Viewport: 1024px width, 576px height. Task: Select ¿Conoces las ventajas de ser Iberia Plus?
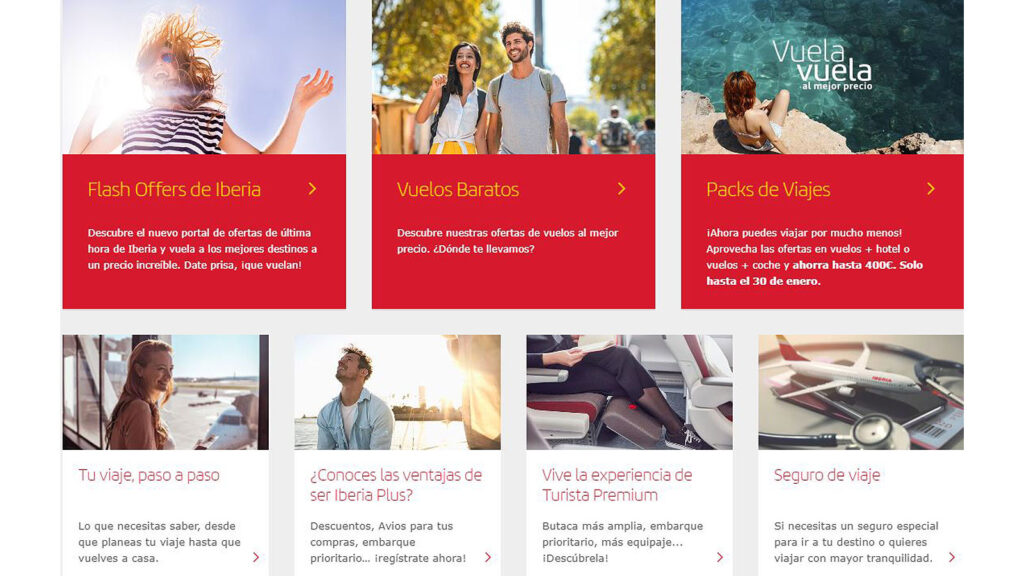[396, 485]
